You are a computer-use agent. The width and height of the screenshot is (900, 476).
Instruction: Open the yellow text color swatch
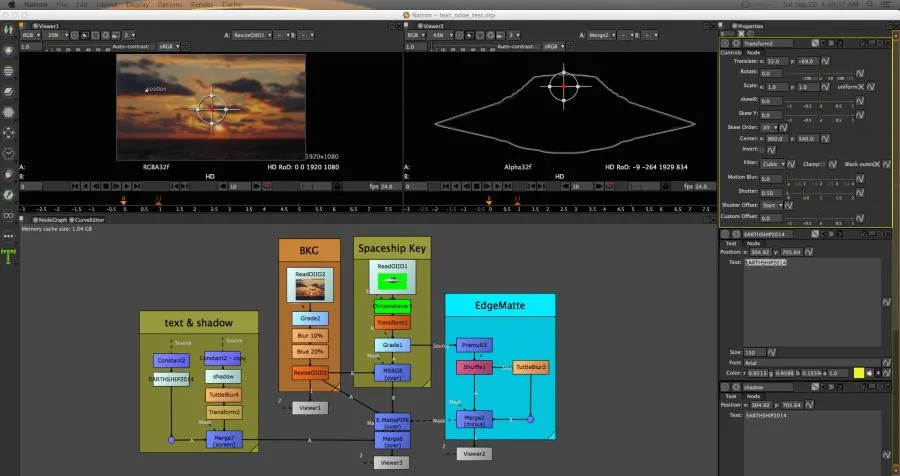(x=858, y=373)
